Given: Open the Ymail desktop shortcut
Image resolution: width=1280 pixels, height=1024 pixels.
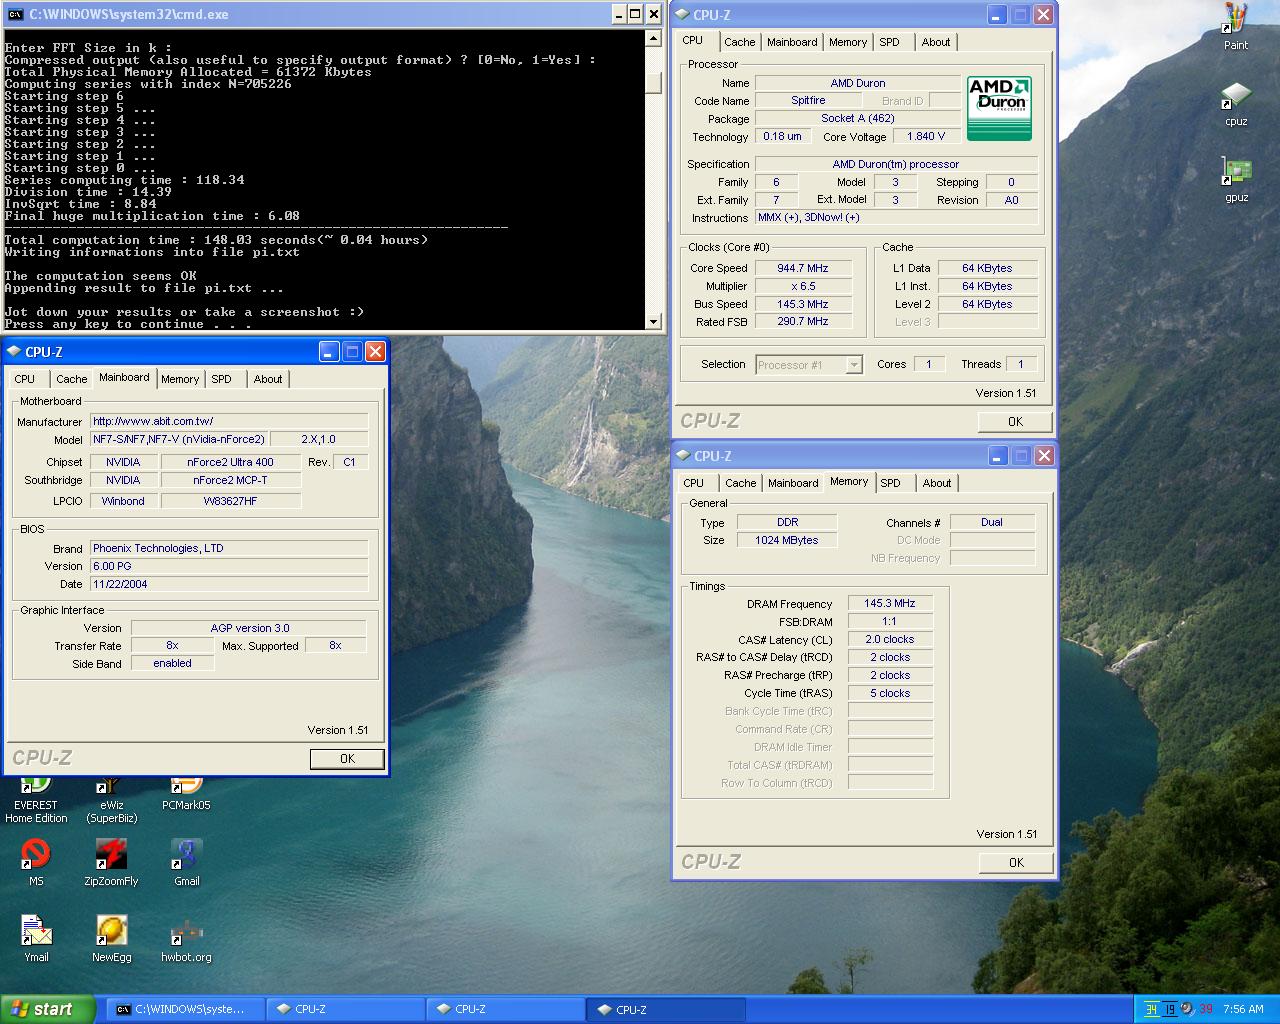Looking at the screenshot, I should tap(36, 939).
